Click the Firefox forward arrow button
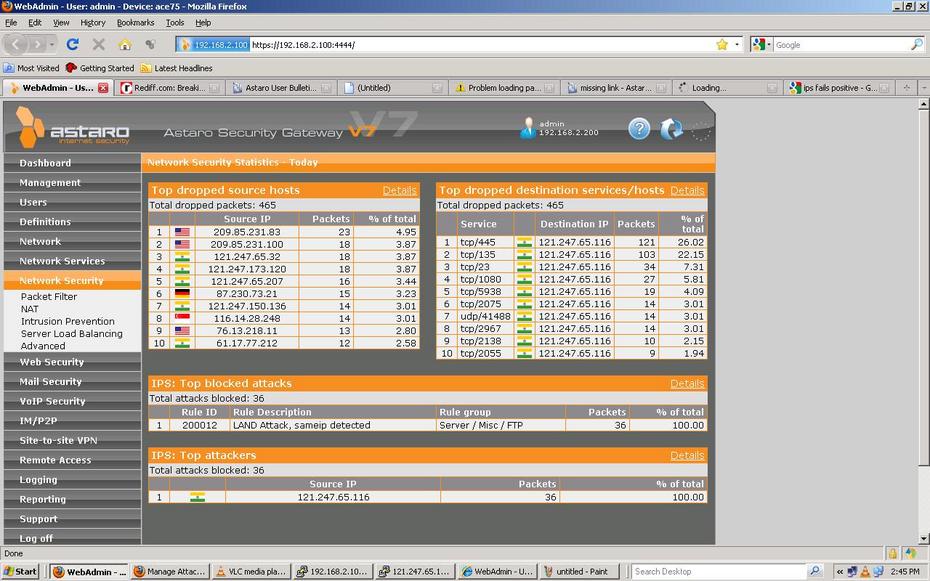This screenshot has width=930, height=581. (x=37, y=44)
